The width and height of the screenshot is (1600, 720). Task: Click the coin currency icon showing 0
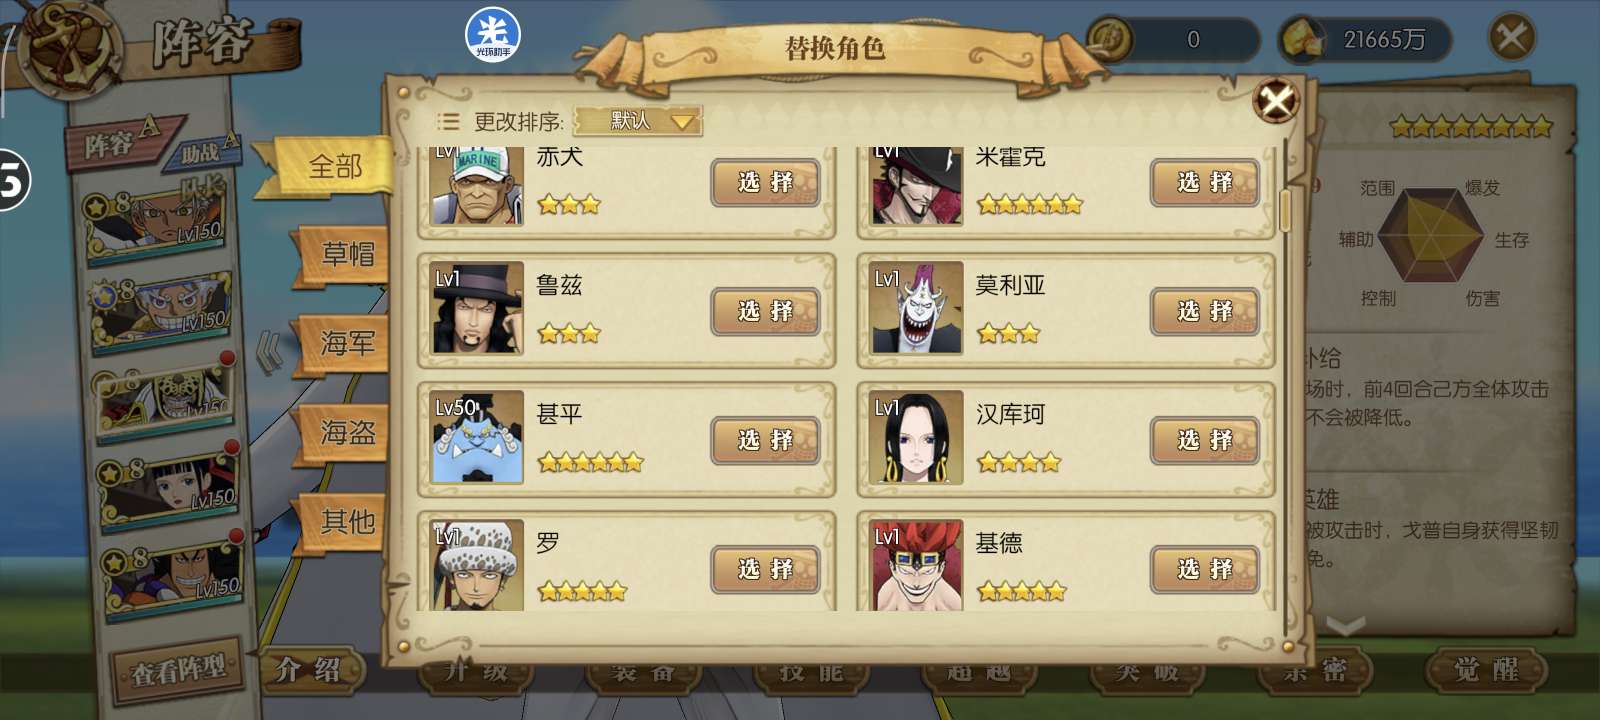(1109, 40)
